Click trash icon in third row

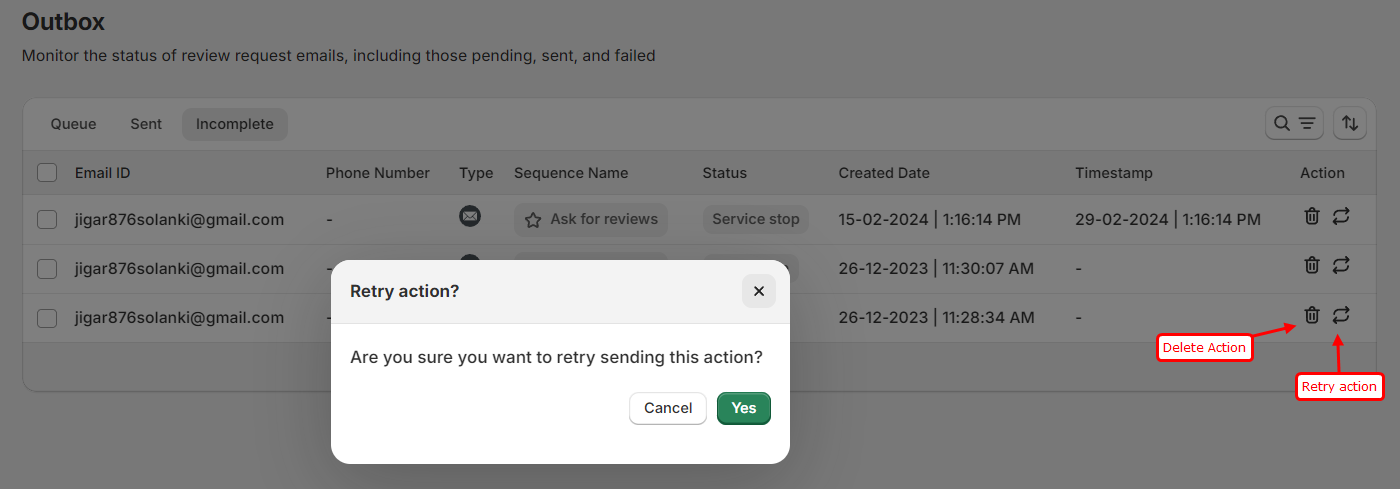(1312, 315)
